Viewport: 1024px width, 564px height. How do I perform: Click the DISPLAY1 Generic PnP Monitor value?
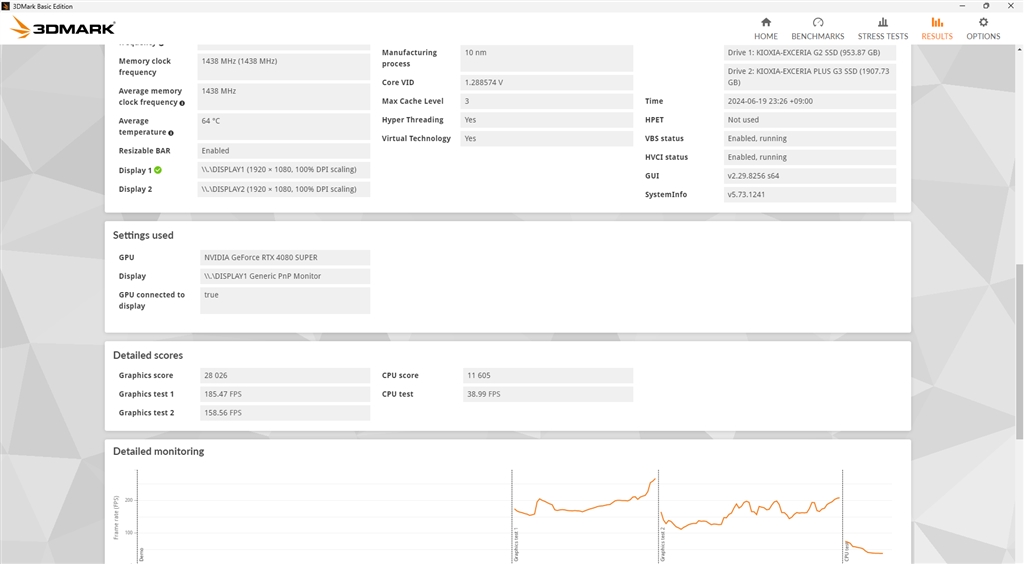pos(285,276)
